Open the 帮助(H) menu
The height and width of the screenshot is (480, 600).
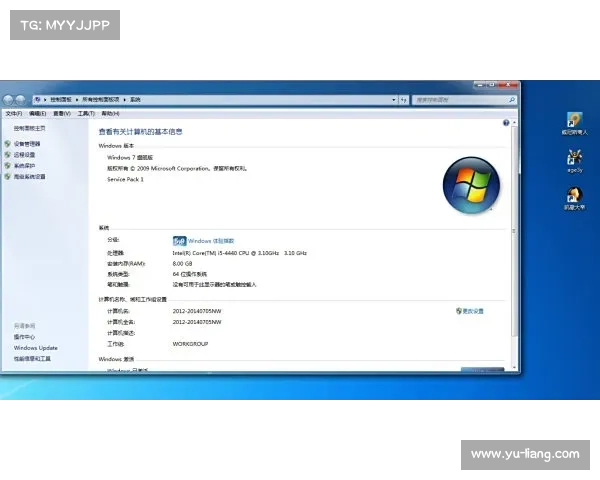pyautogui.click(x=110, y=114)
